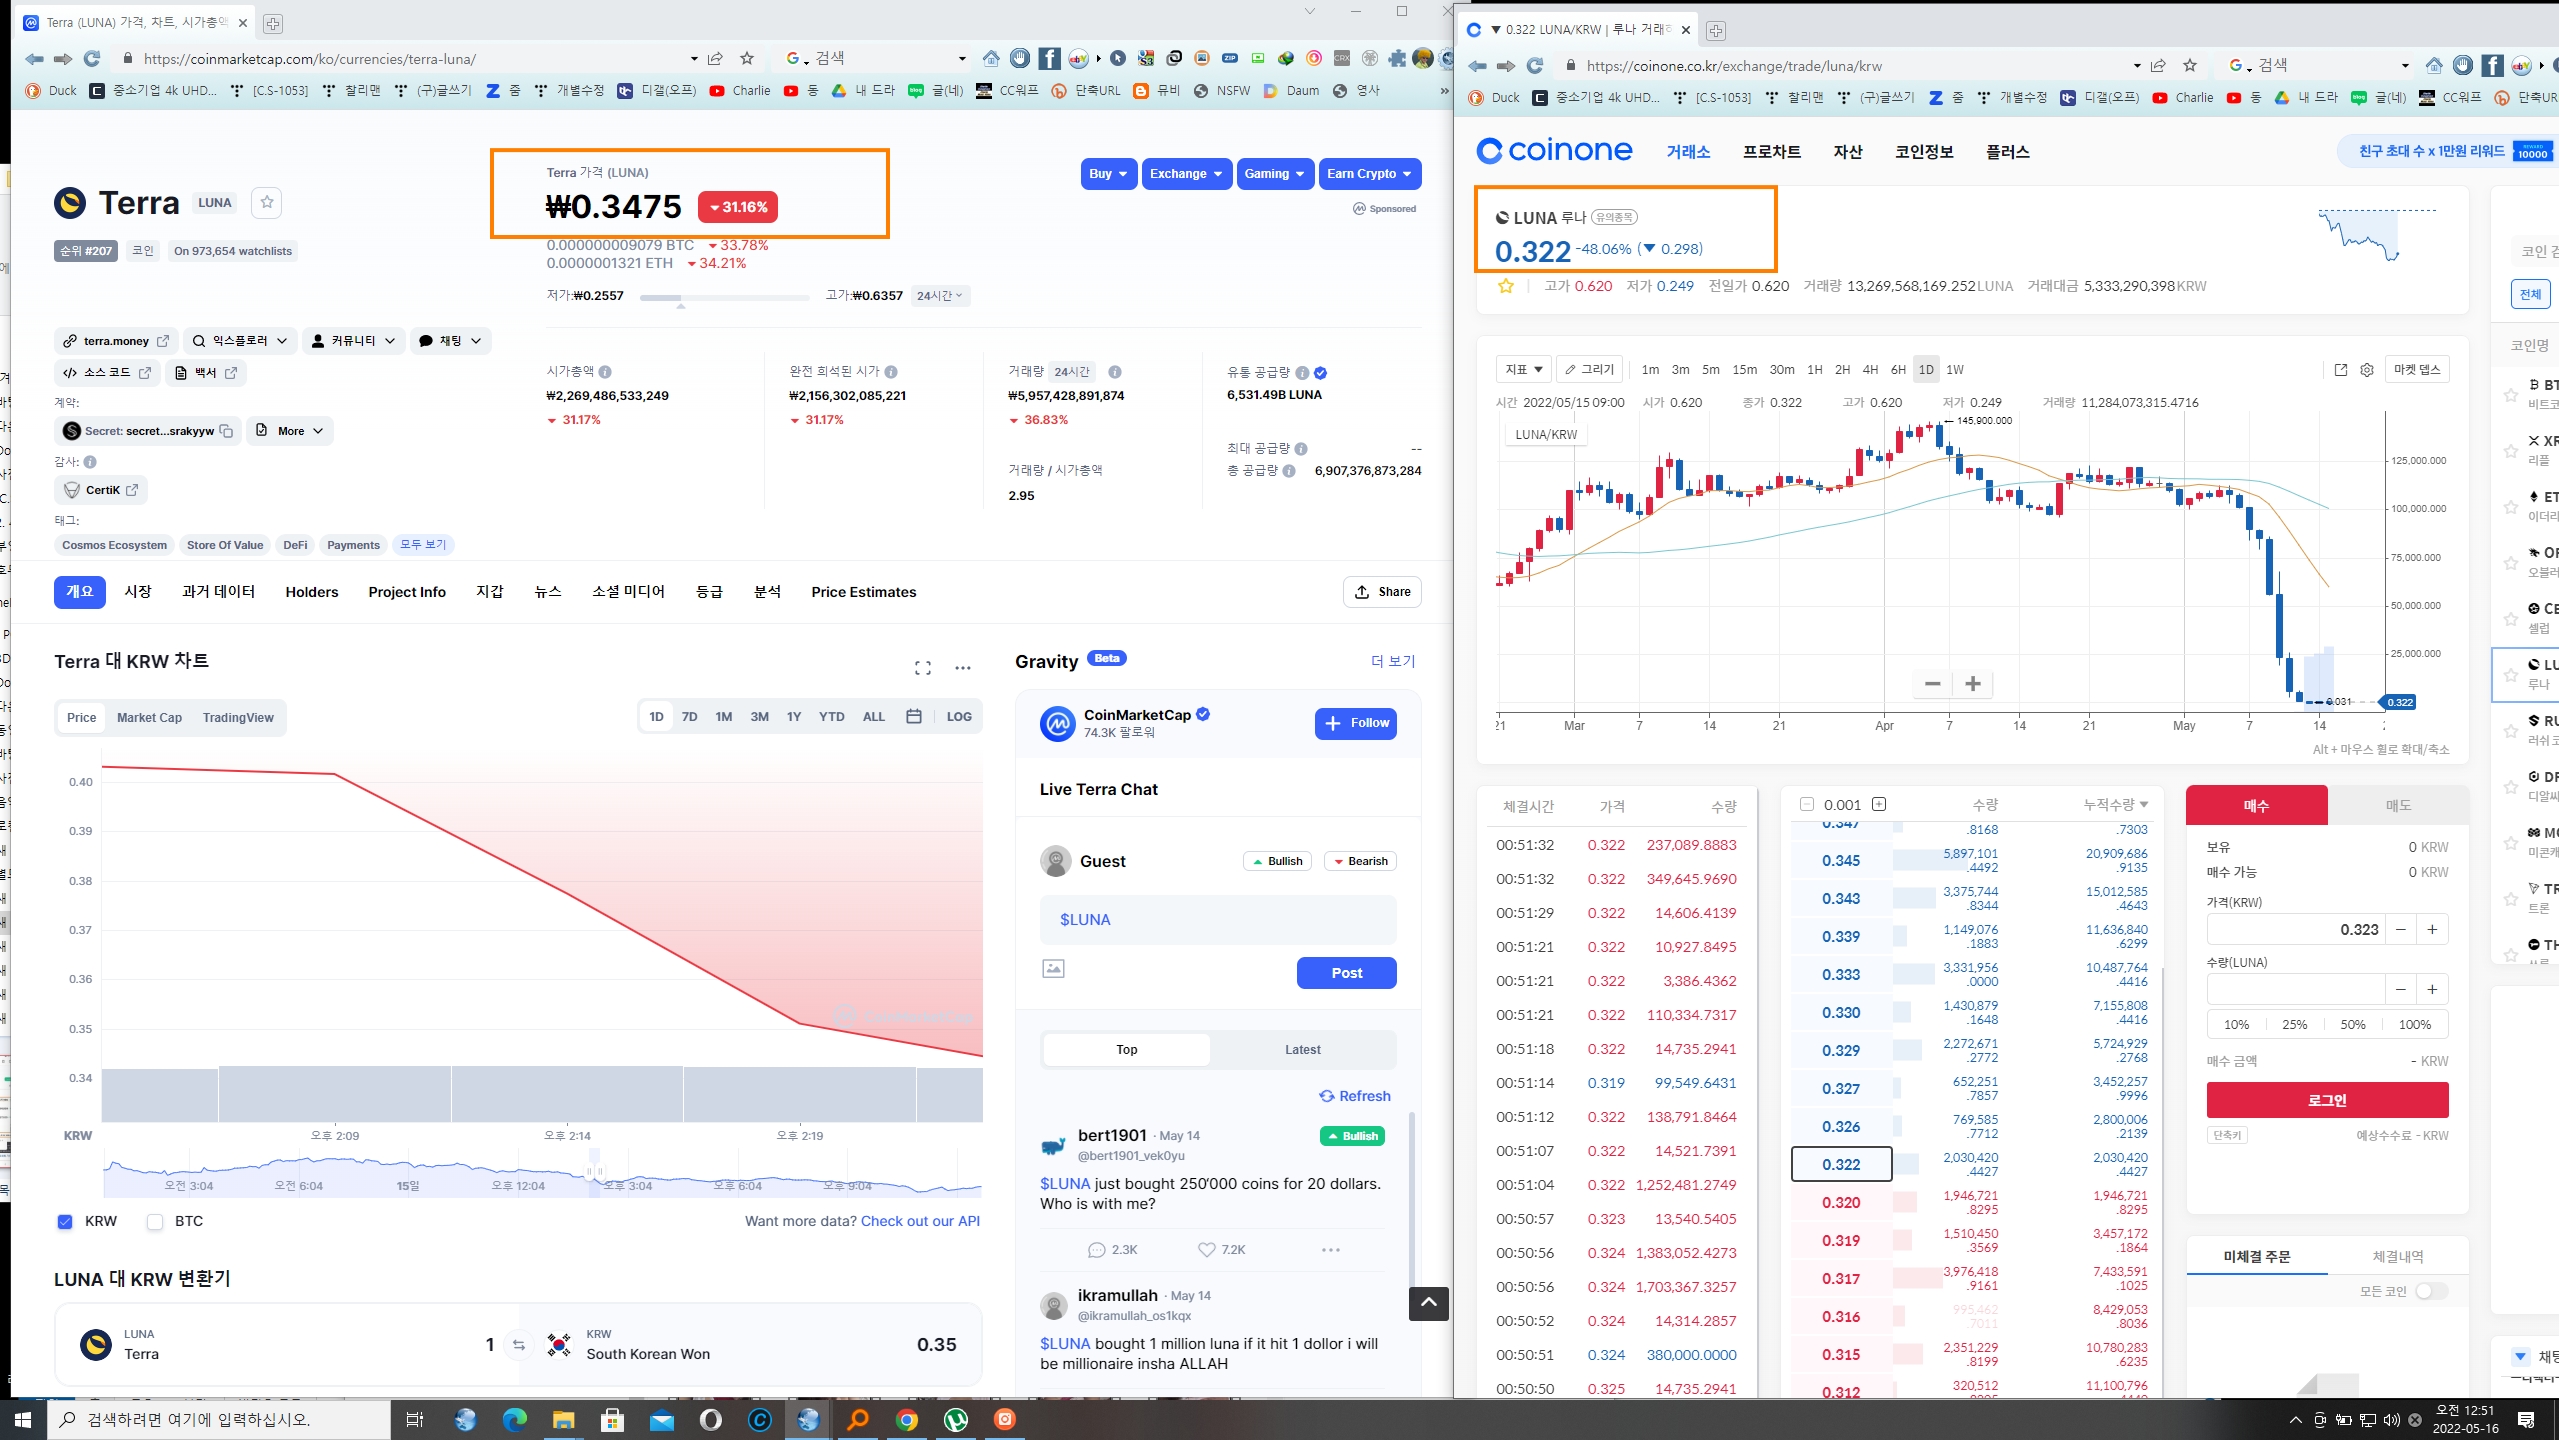Bookmark the CoinMarketCap page star
The width and height of the screenshot is (2559, 1440).
click(746, 59)
